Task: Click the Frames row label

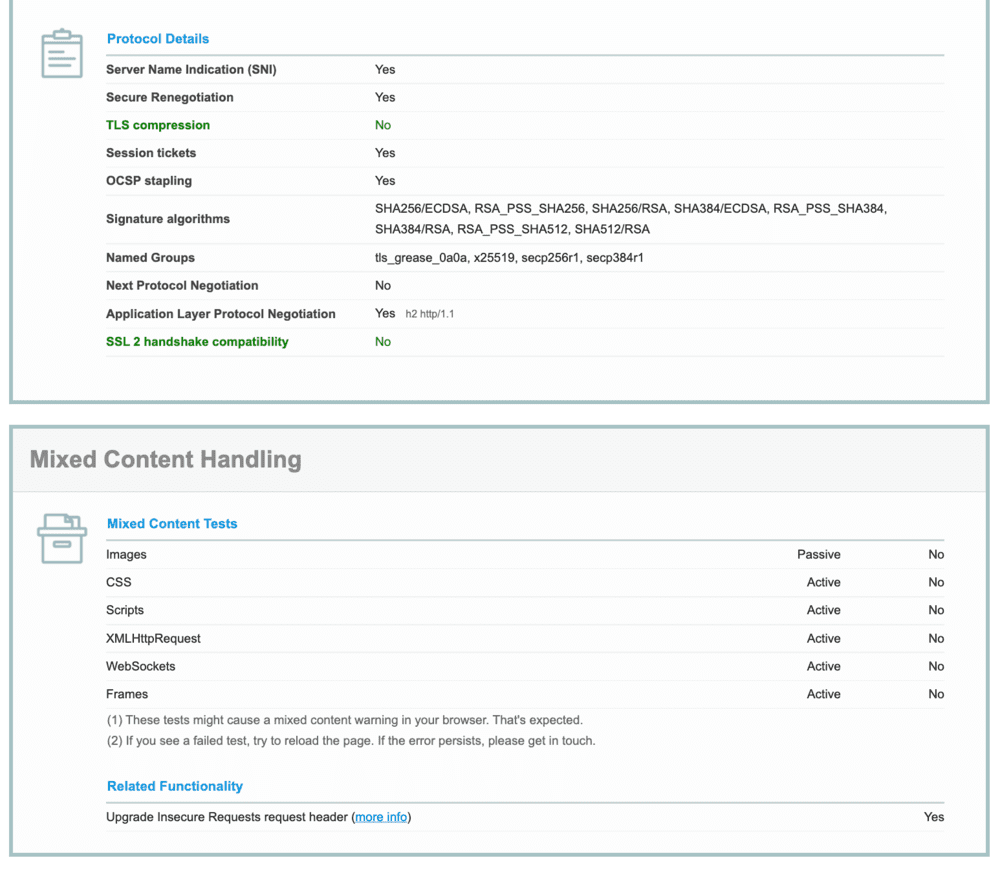Action: pyautogui.click(x=127, y=694)
